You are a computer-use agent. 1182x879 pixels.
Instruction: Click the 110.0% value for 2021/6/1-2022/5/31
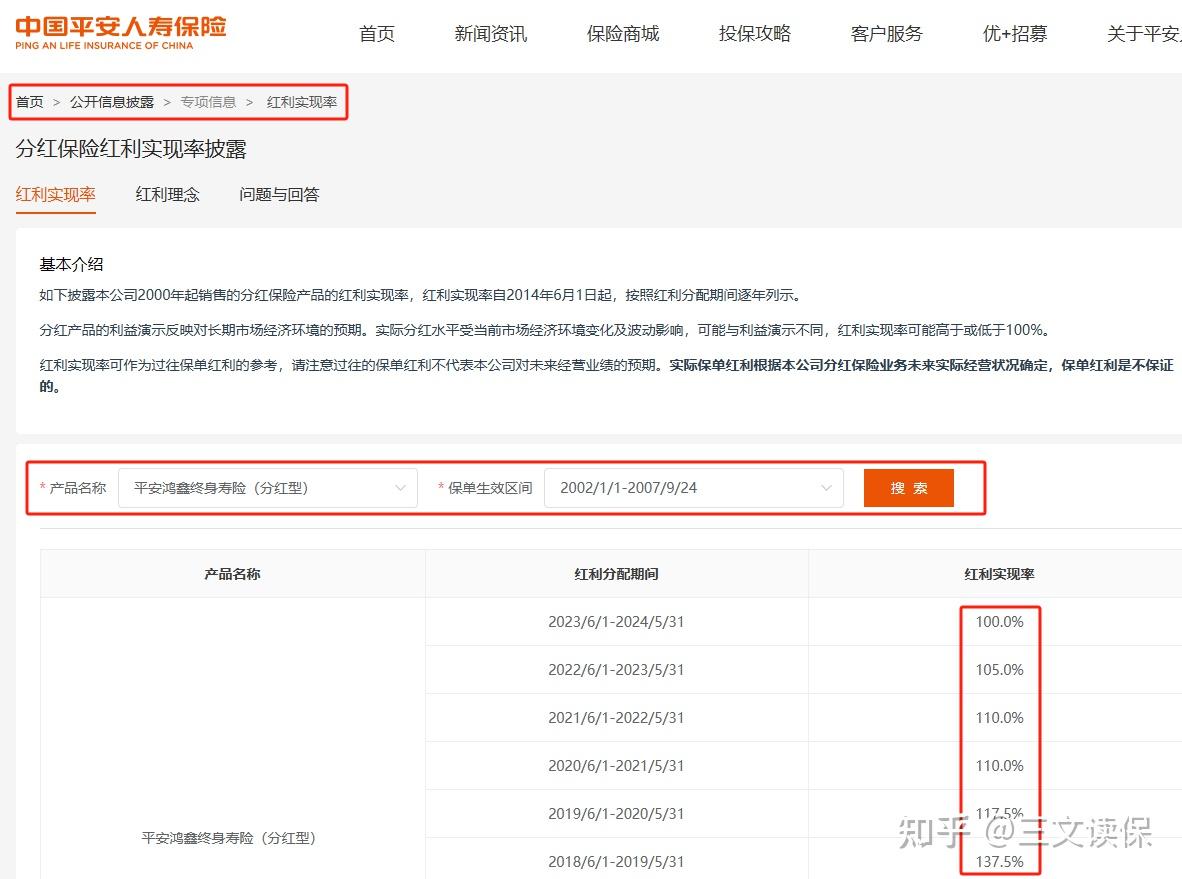(x=1000, y=718)
